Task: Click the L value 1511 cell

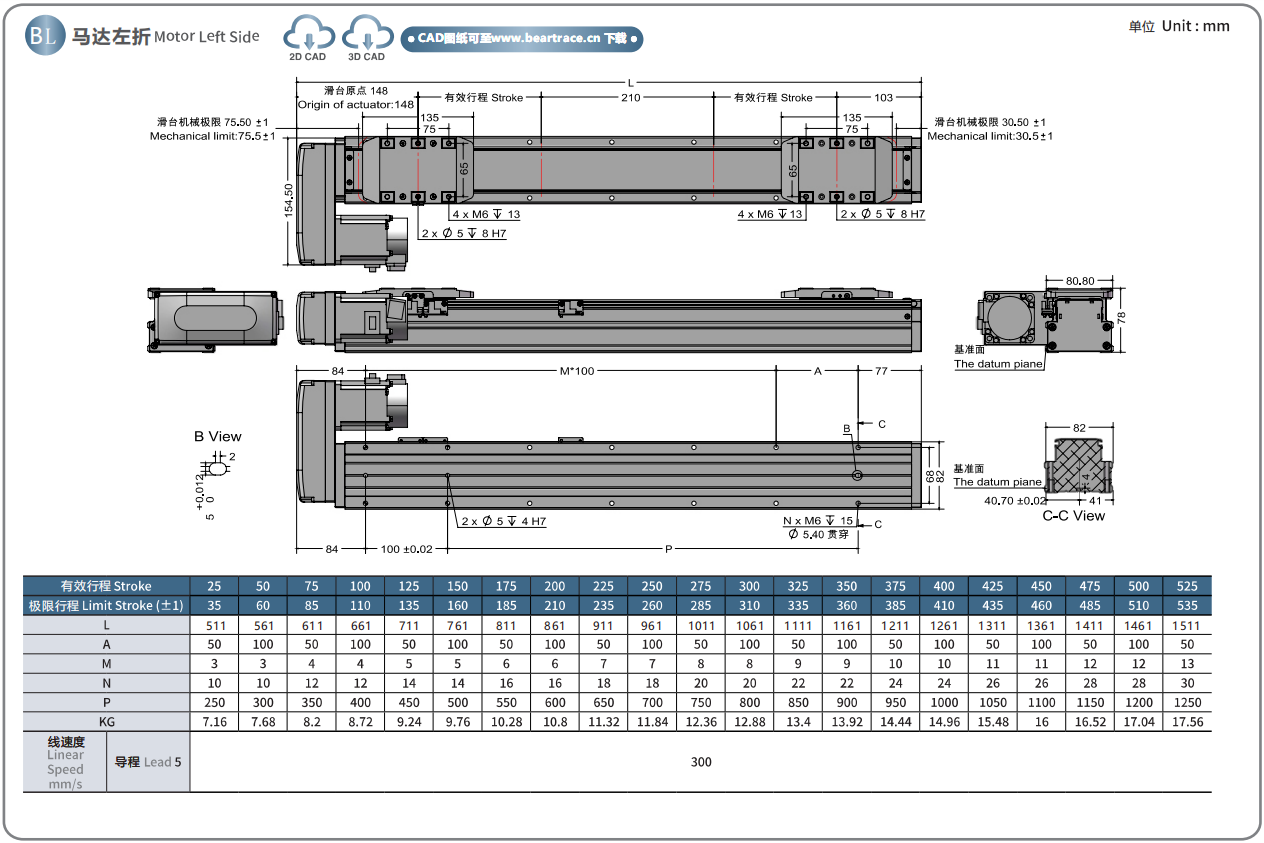Action: pyautogui.click(x=1186, y=626)
